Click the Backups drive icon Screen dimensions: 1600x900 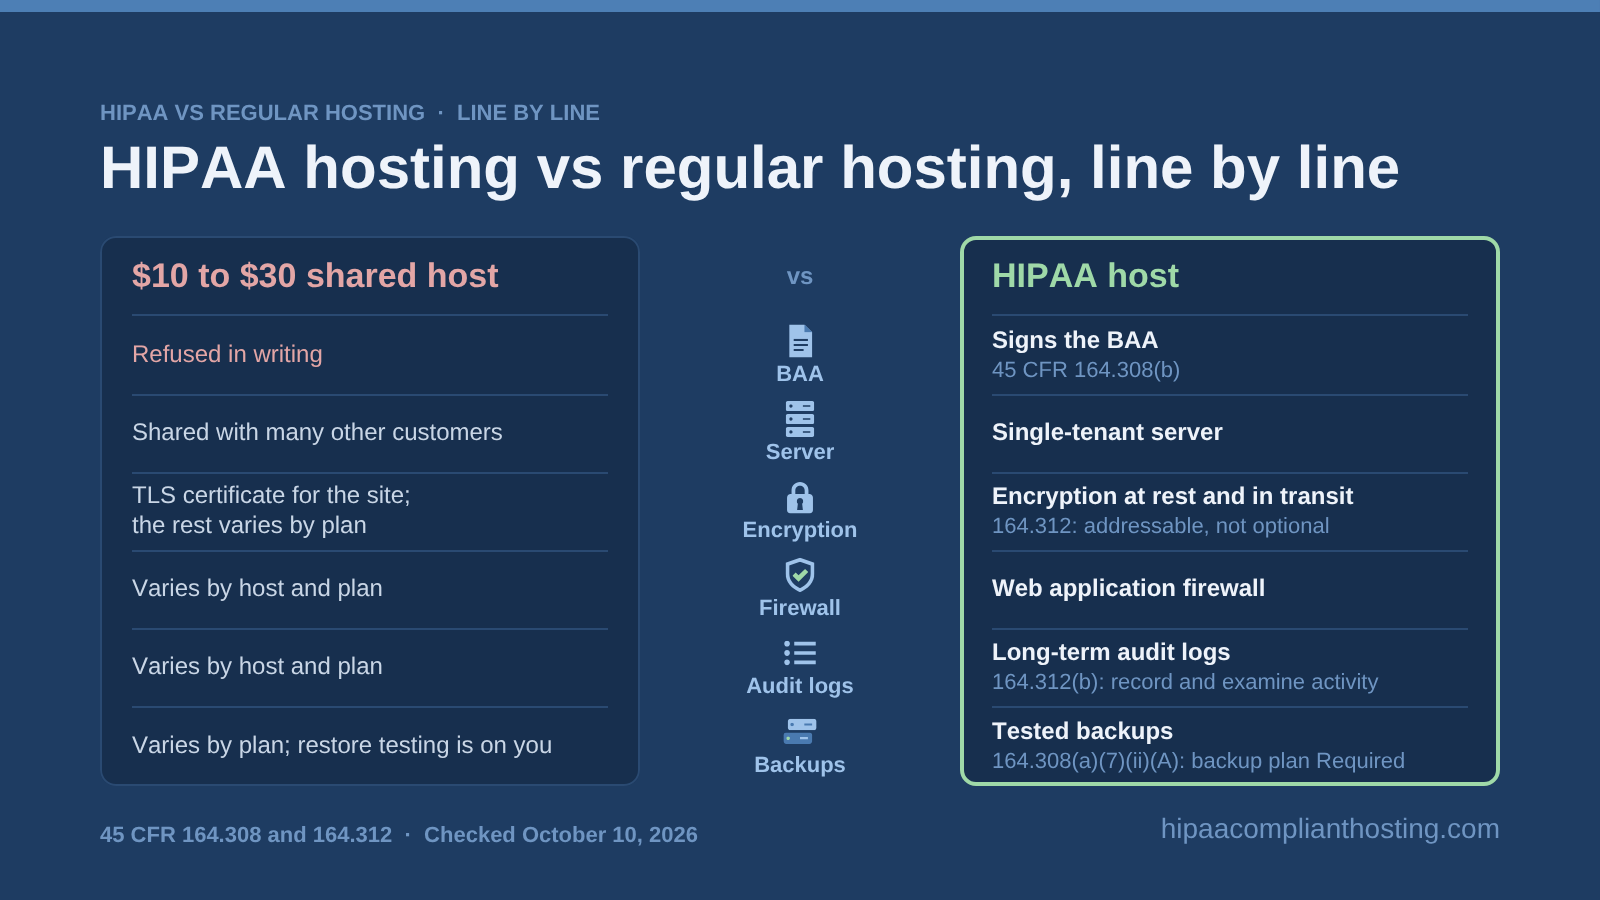(x=800, y=731)
